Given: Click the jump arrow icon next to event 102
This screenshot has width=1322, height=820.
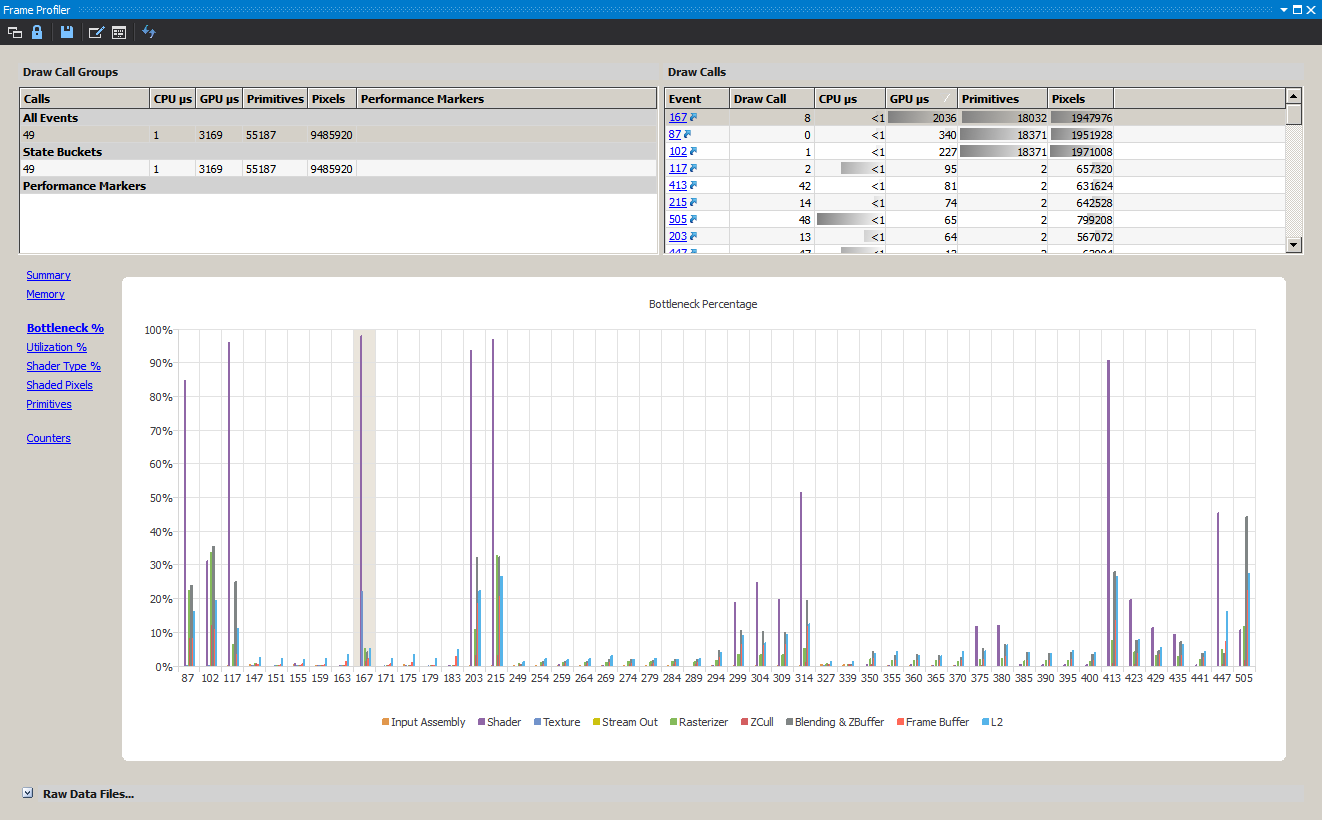Looking at the screenshot, I should [693, 151].
